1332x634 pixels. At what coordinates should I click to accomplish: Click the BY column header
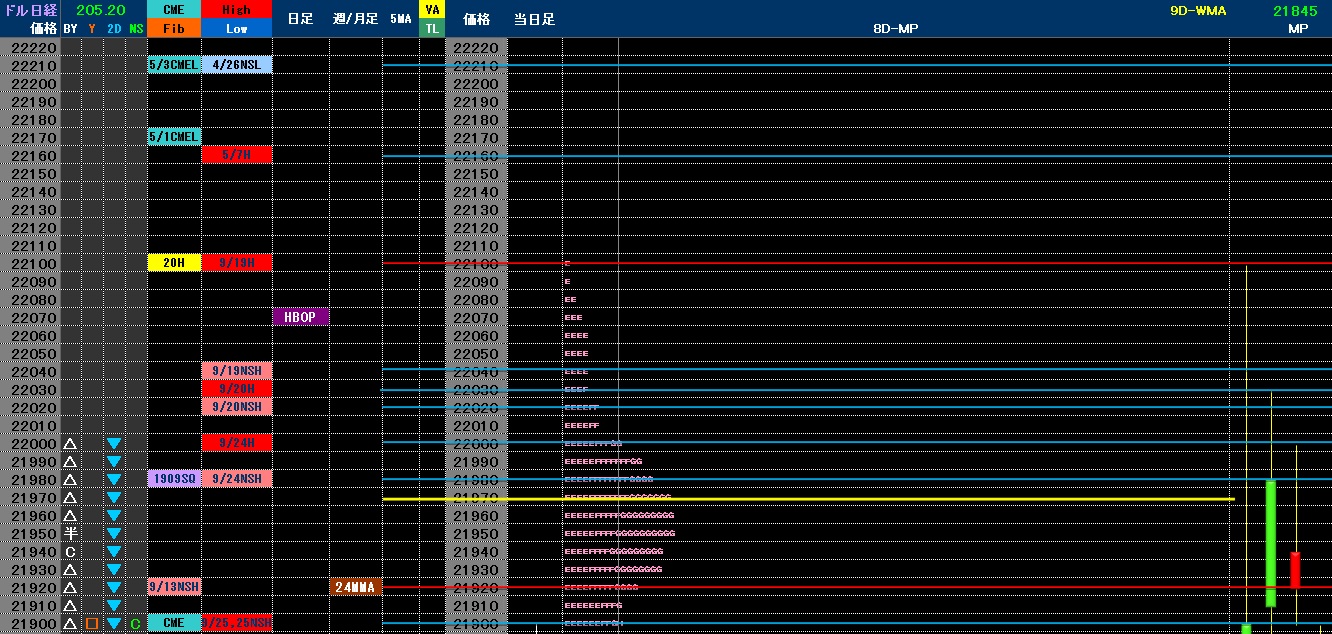pyautogui.click(x=70, y=29)
